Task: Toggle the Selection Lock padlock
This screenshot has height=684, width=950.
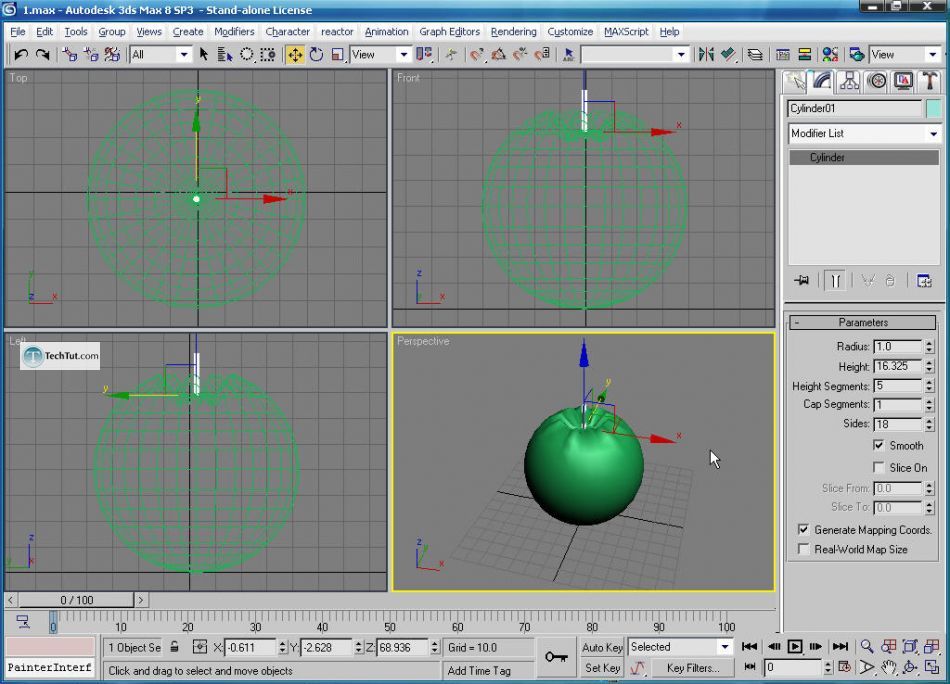Action: [x=174, y=647]
